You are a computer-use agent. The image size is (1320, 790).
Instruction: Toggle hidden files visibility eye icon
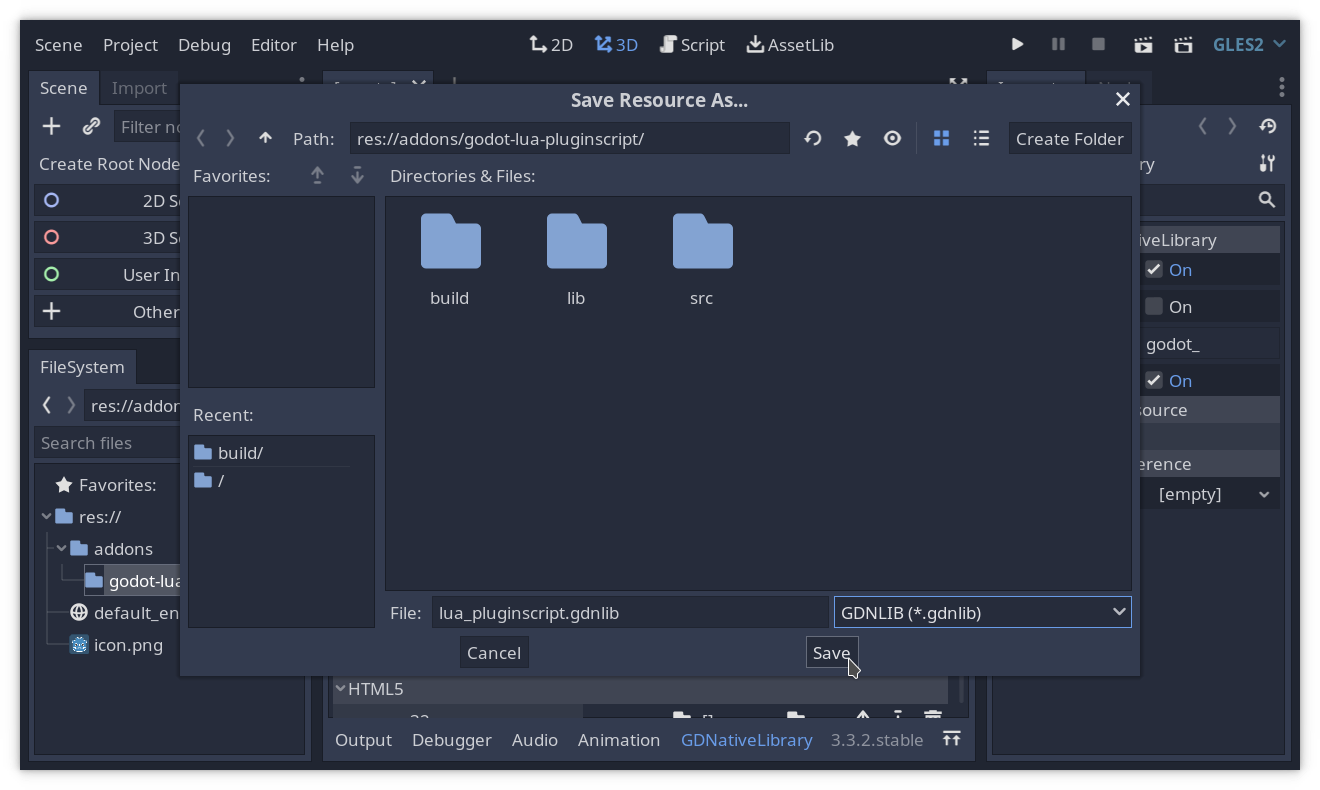pos(892,139)
